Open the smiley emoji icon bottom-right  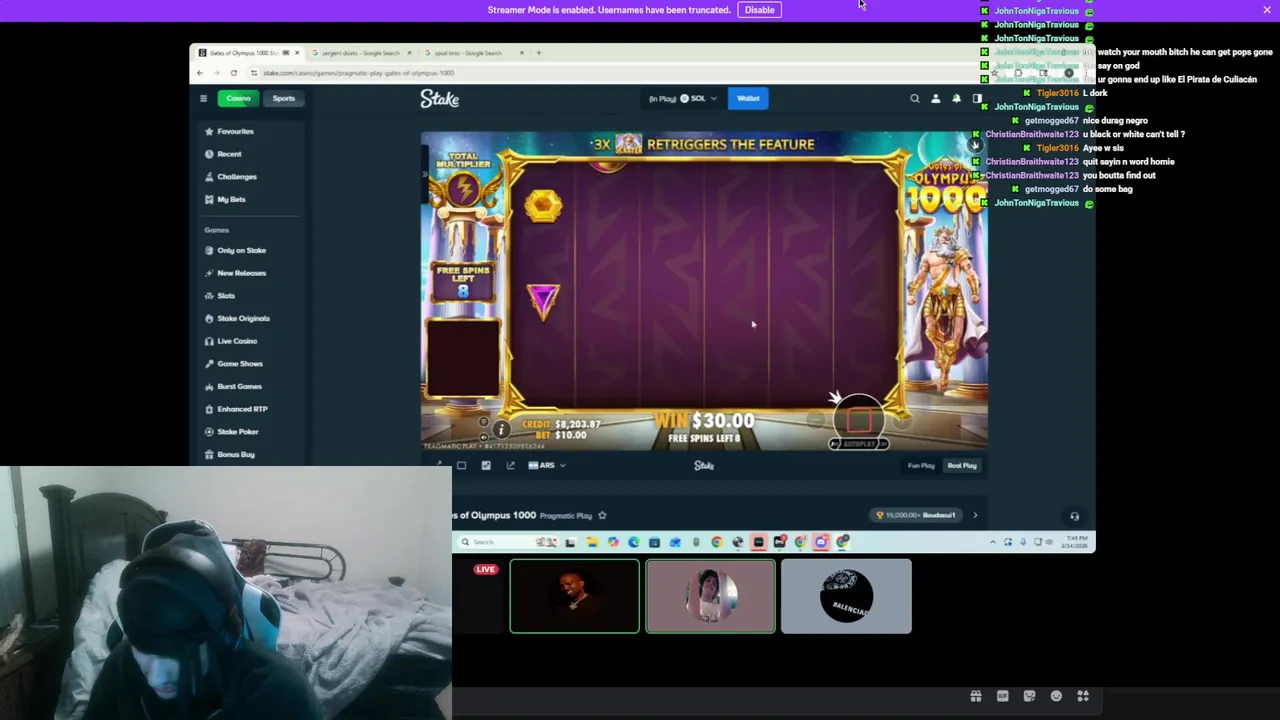(x=1056, y=696)
